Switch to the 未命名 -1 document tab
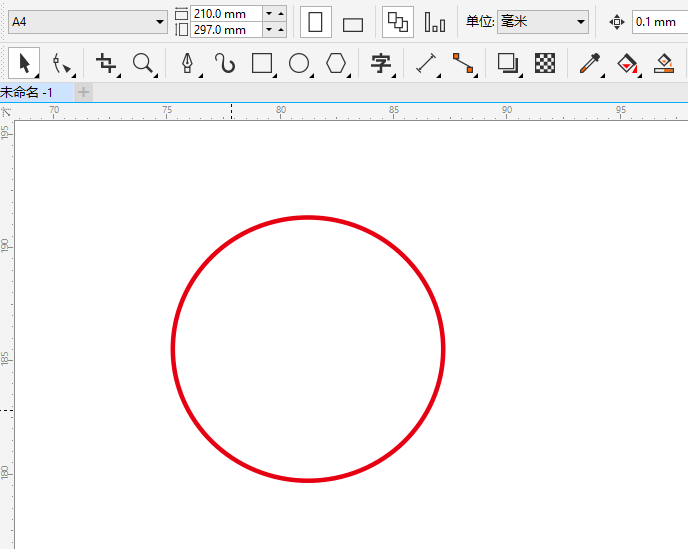 coord(36,92)
